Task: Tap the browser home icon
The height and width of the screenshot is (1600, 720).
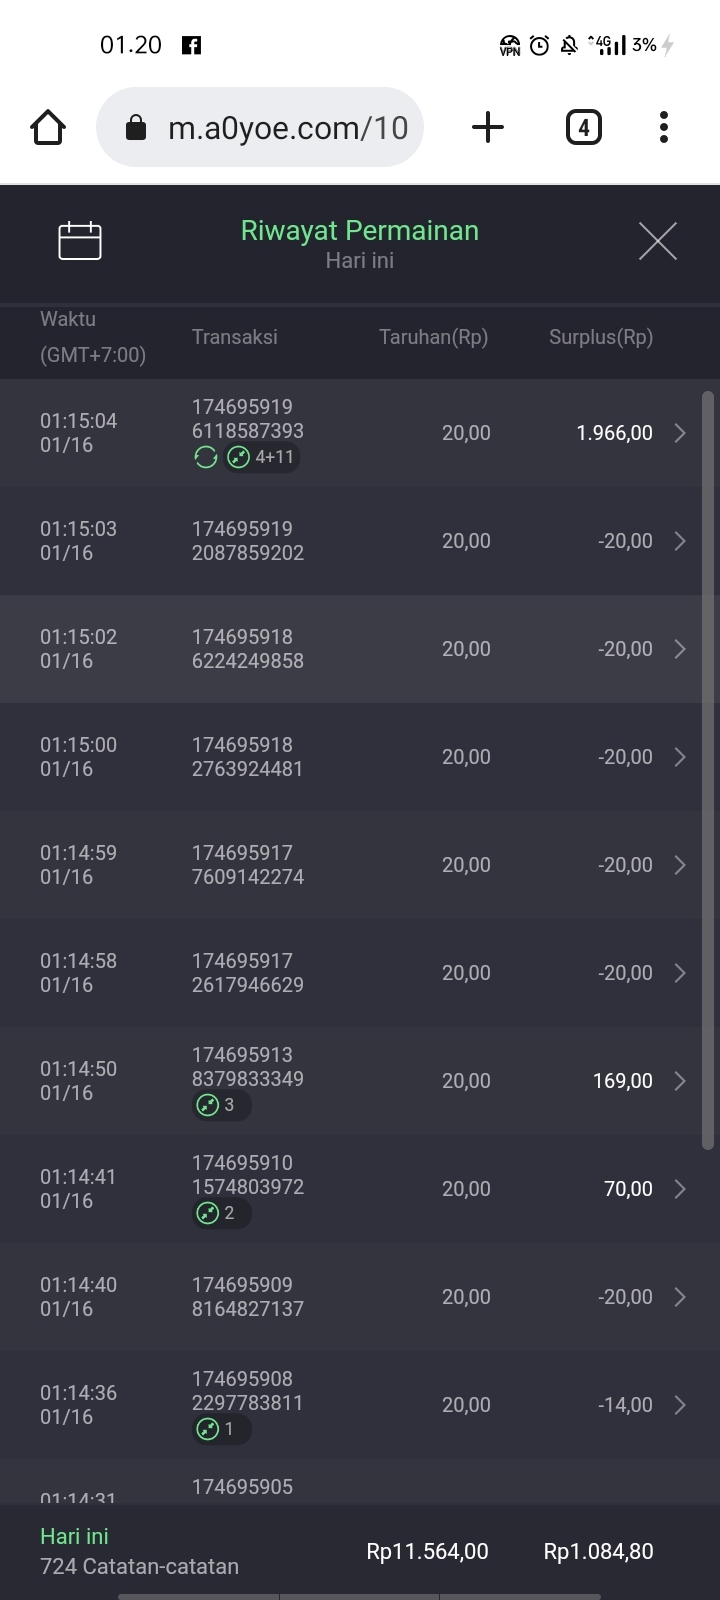Action: pyautogui.click(x=48, y=128)
